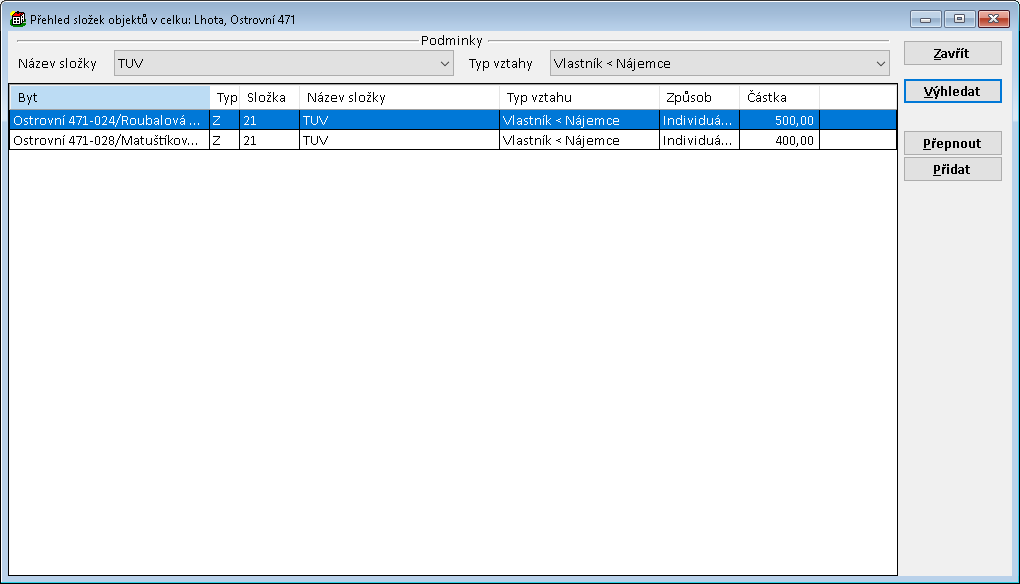This screenshot has height=584, width=1020.
Task: Click the Složka column header
Action: pyautogui.click(x=269, y=98)
